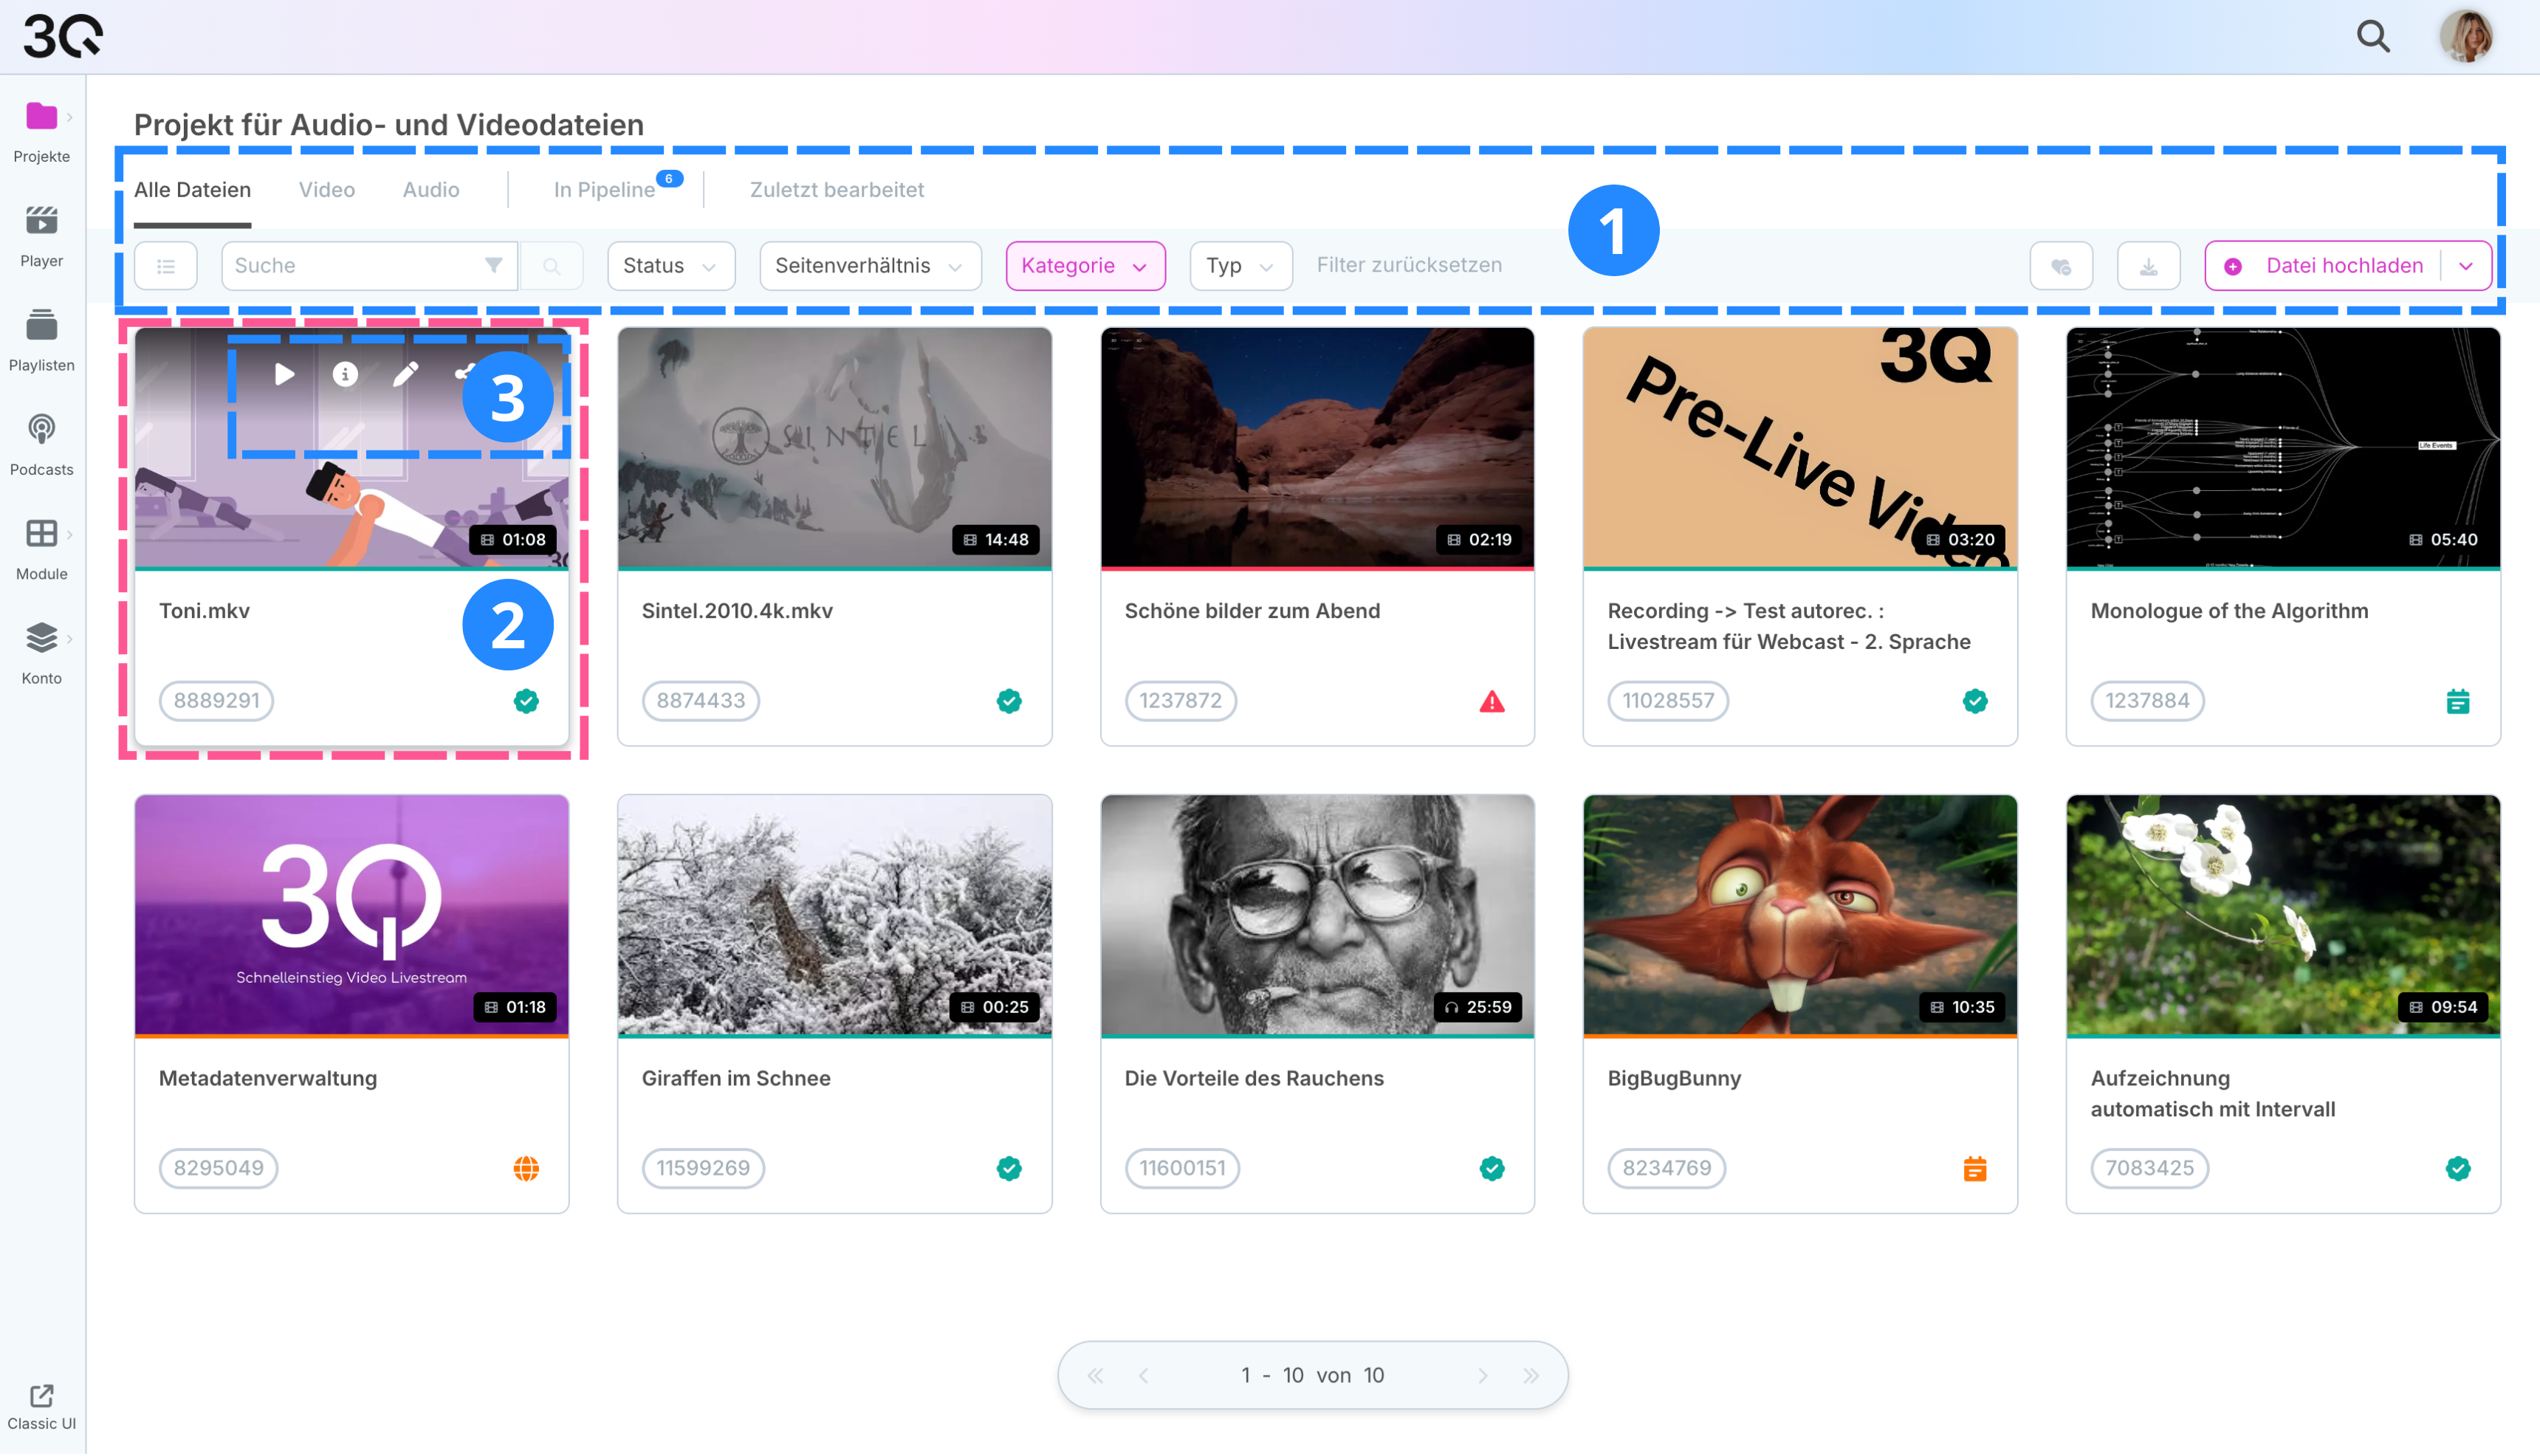Open the In Pipeline tab
This screenshot has width=2540, height=1456.
pos(604,190)
